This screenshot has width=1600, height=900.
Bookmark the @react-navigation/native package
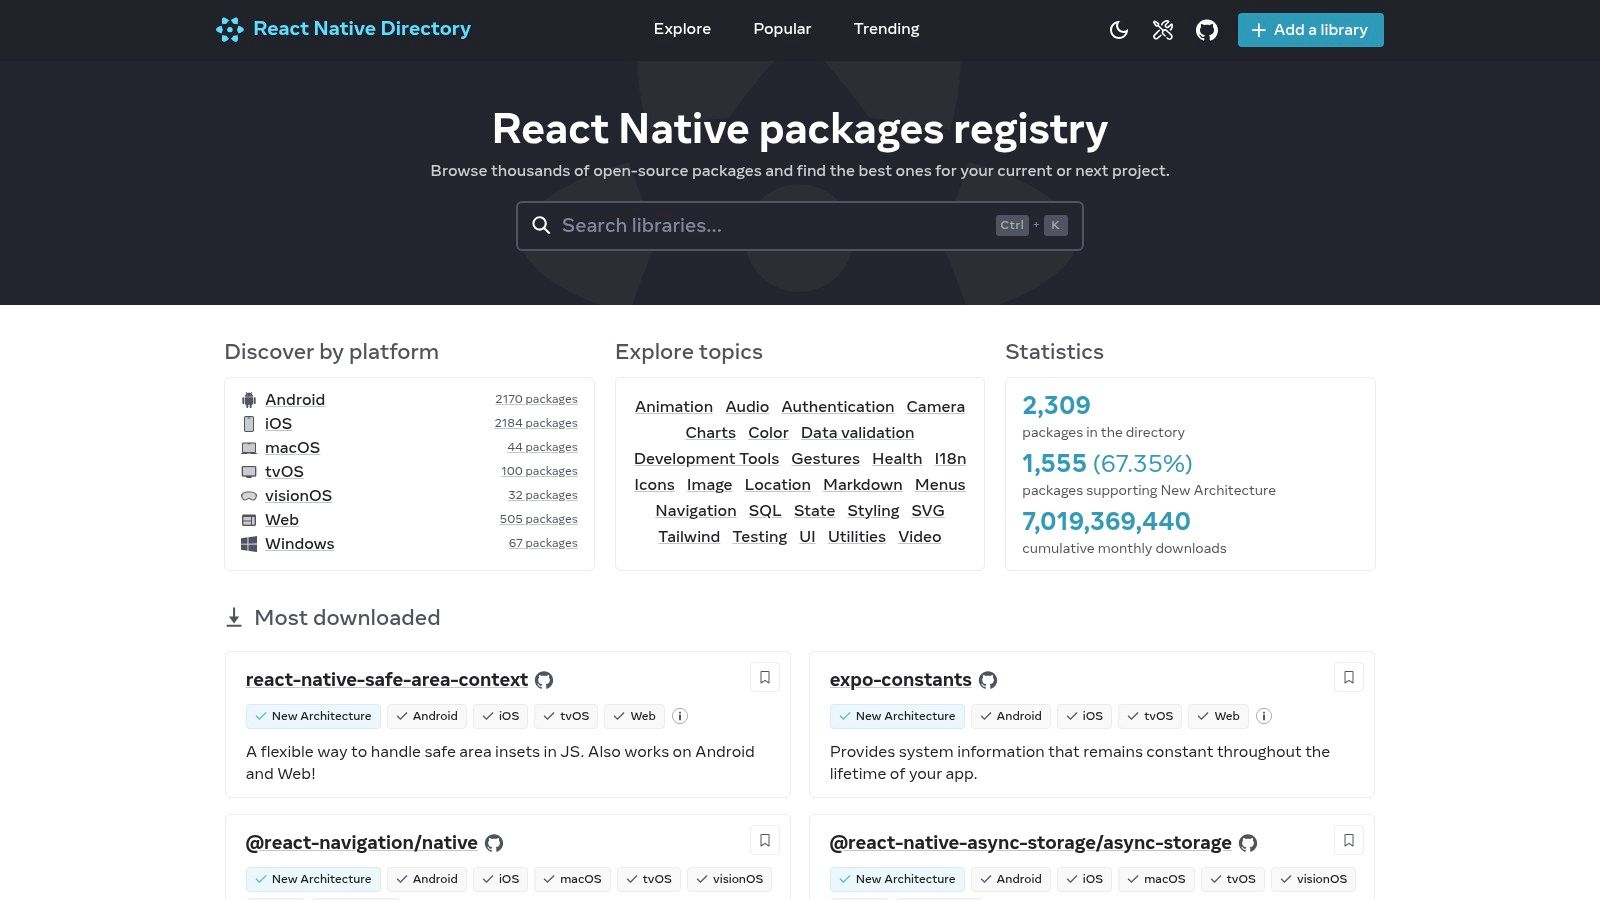765,840
